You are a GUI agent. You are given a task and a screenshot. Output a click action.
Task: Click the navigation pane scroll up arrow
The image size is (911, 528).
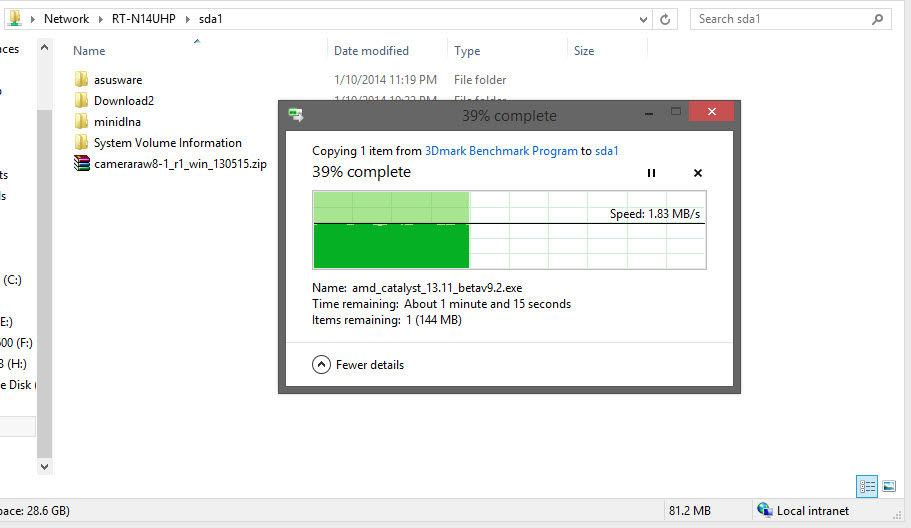(45, 48)
